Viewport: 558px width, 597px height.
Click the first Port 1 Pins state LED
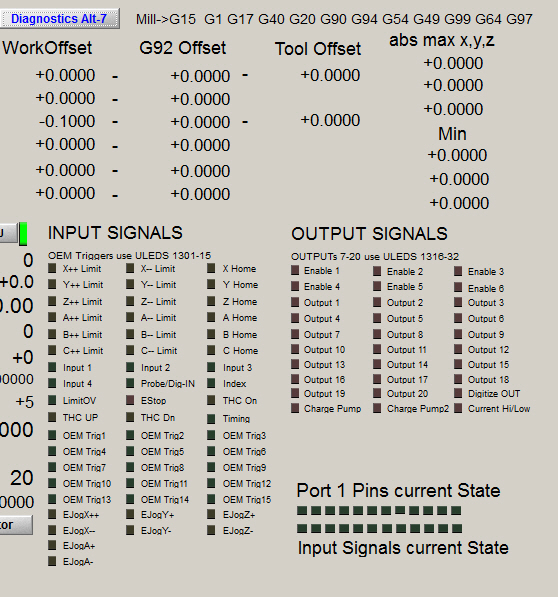click(302, 510)
